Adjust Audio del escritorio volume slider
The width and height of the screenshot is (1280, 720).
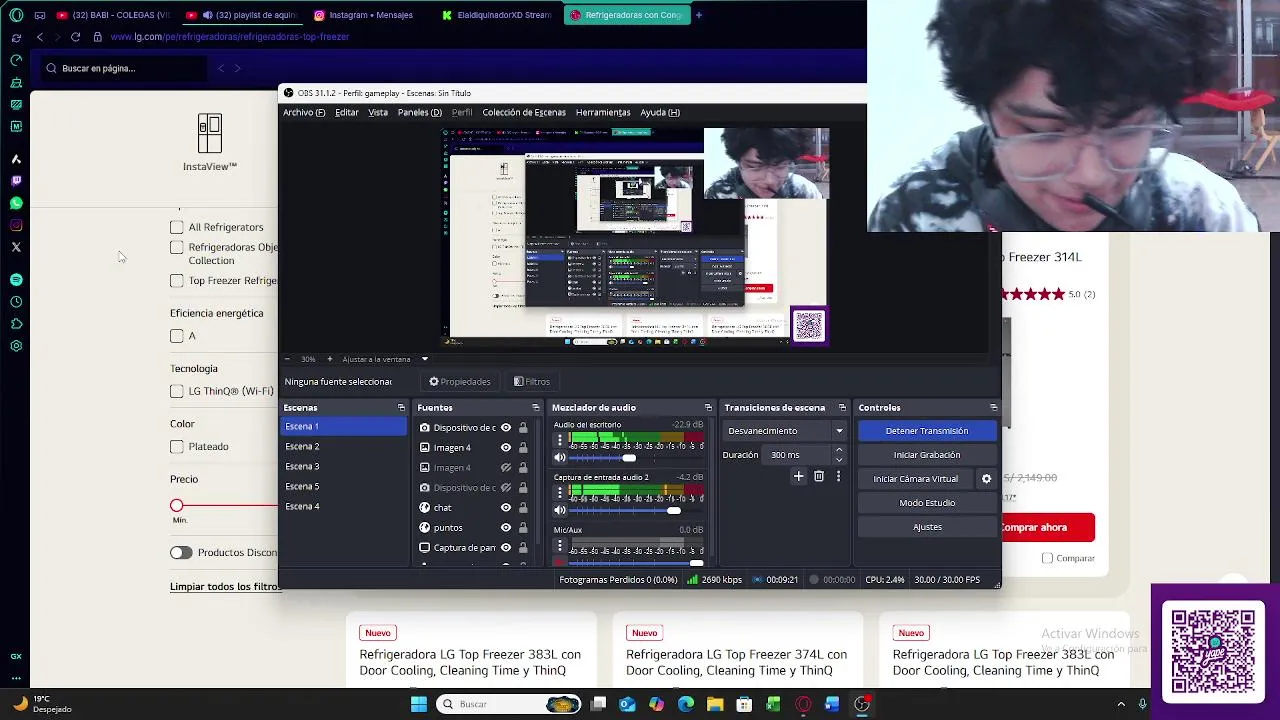click(x=628, y=457)
